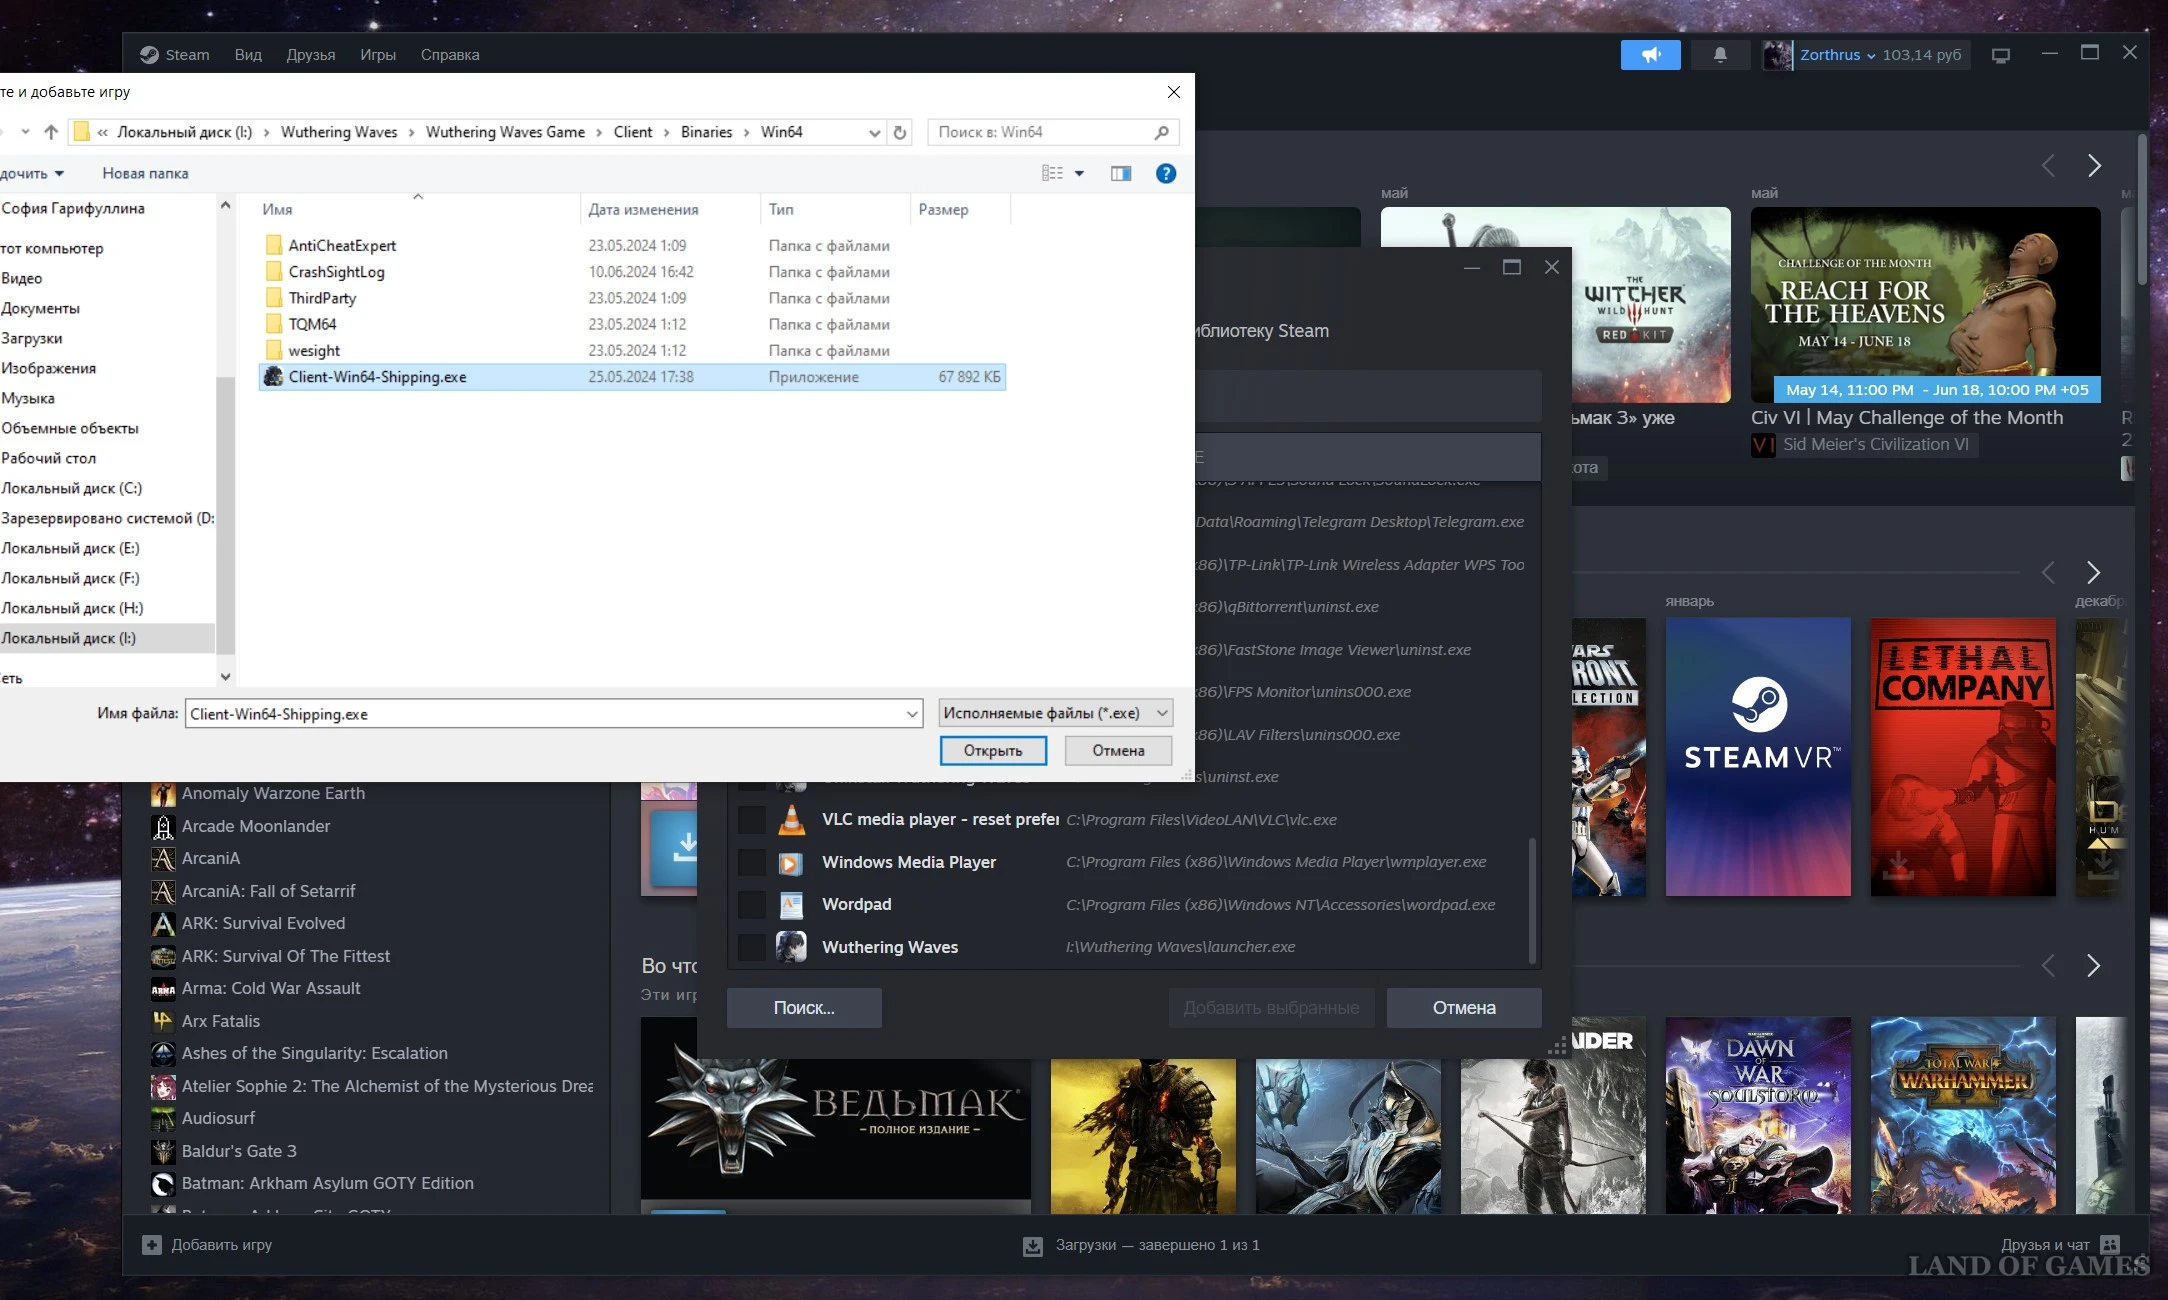Click Arcade Moonlander library icon
Image resolution: width=2168 pixels, height=1300 pixels.
[x=163, y=826]
